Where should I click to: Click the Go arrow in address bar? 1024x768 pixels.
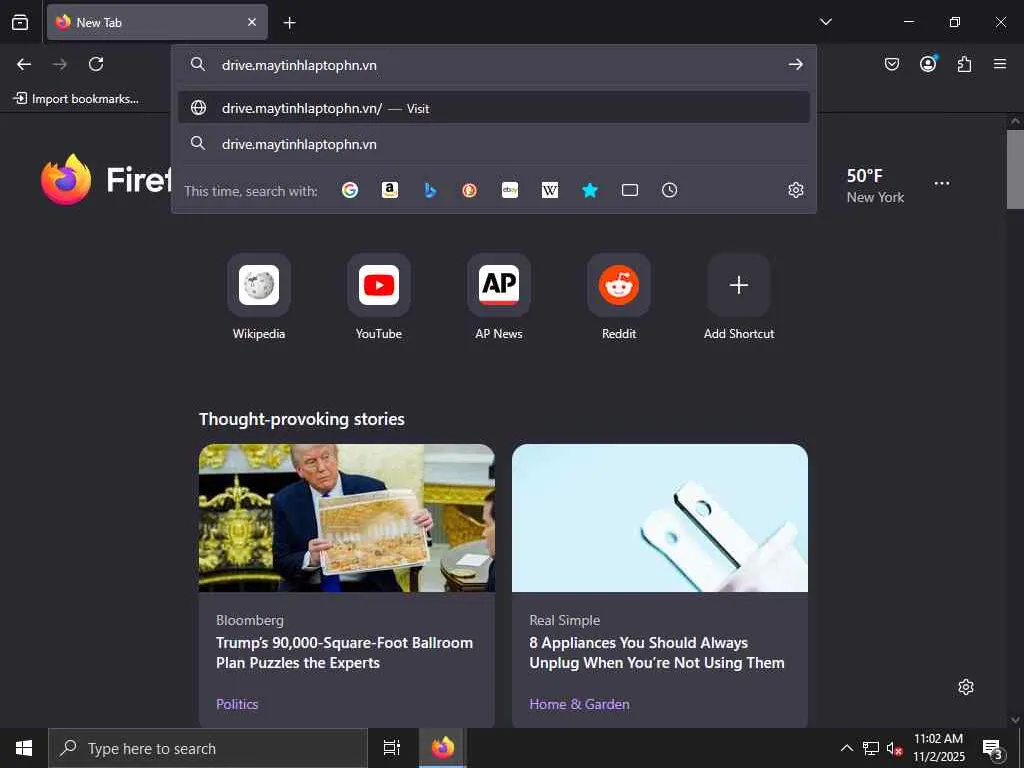(795, 64)
